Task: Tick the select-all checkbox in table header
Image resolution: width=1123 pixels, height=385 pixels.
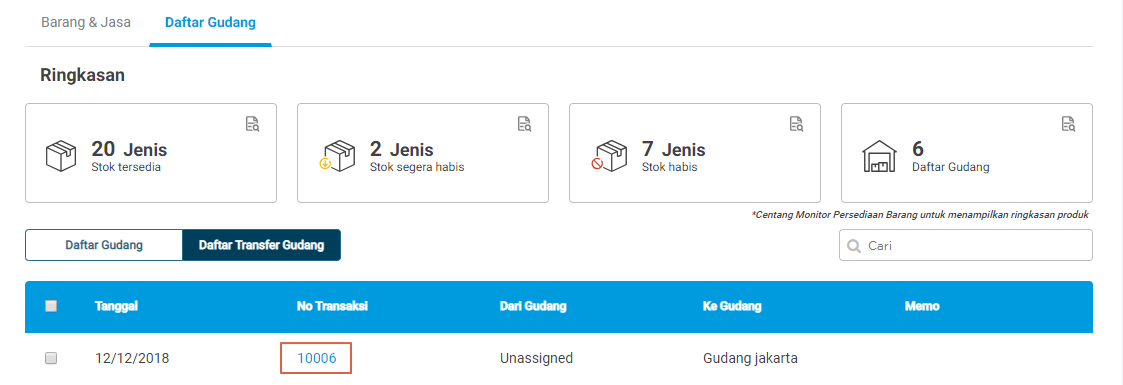Action: pos(51,306)
